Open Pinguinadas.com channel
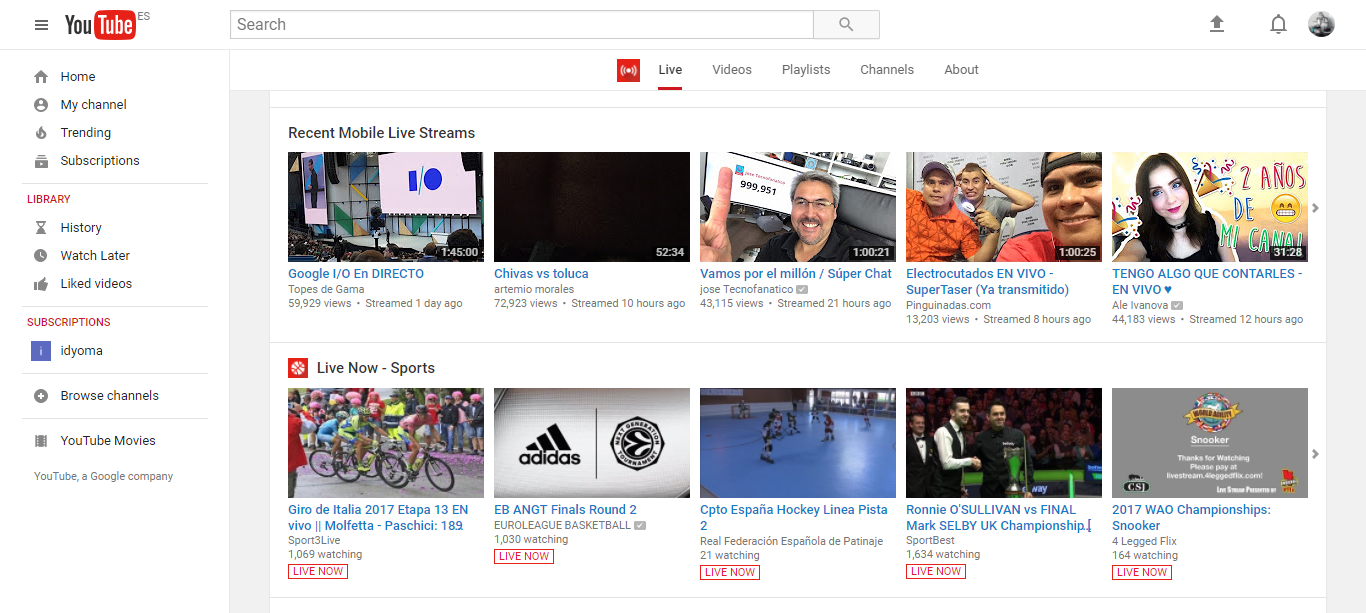Image resolution: width=1366 pixels, height=613 pixels. [x=948, y=306]
